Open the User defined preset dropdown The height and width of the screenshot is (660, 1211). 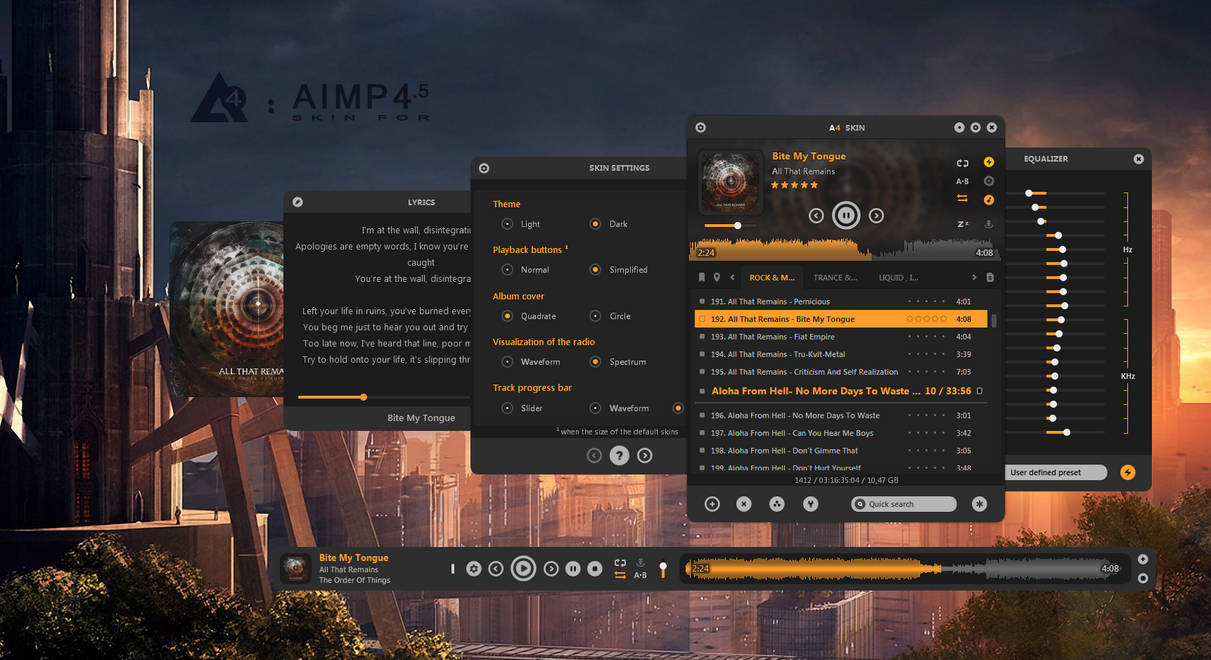pyautogui.click(x=1056, y=472)
